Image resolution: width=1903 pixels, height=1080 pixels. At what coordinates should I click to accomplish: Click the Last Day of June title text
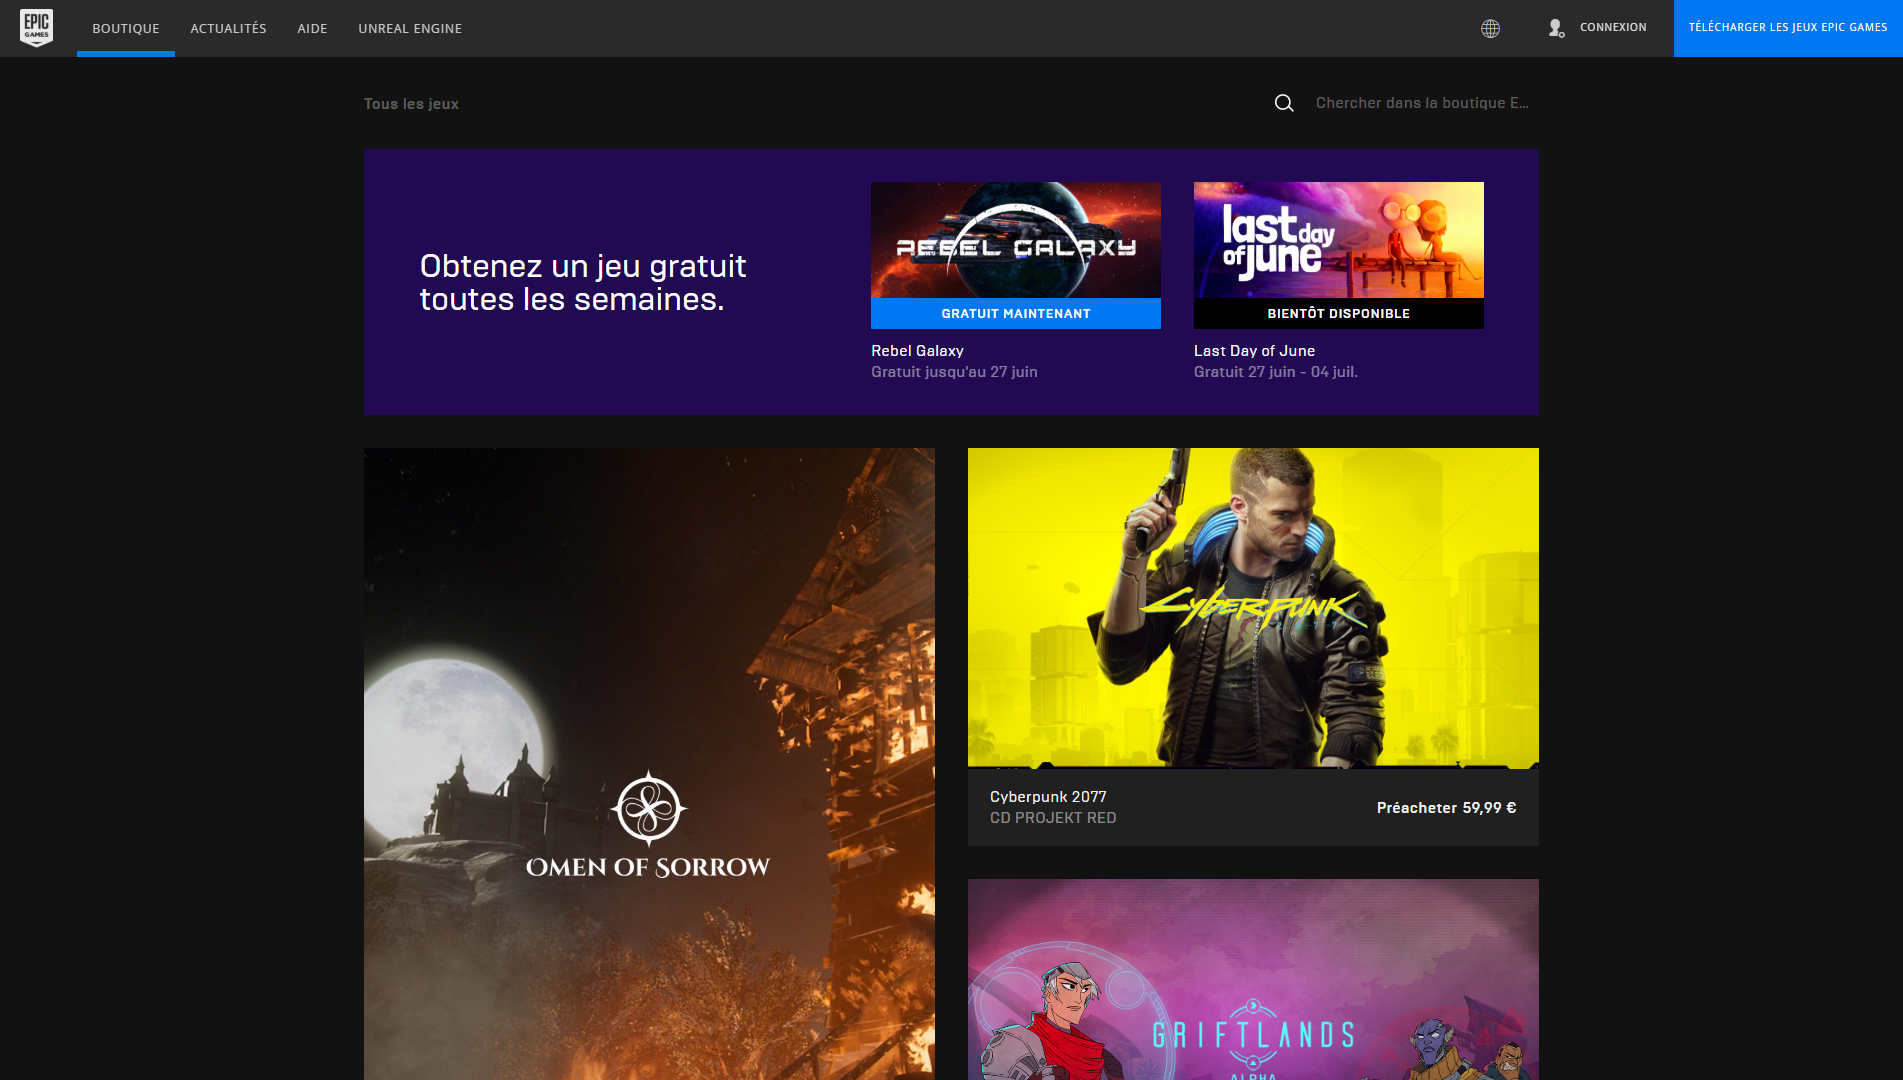coord(1254,351)
